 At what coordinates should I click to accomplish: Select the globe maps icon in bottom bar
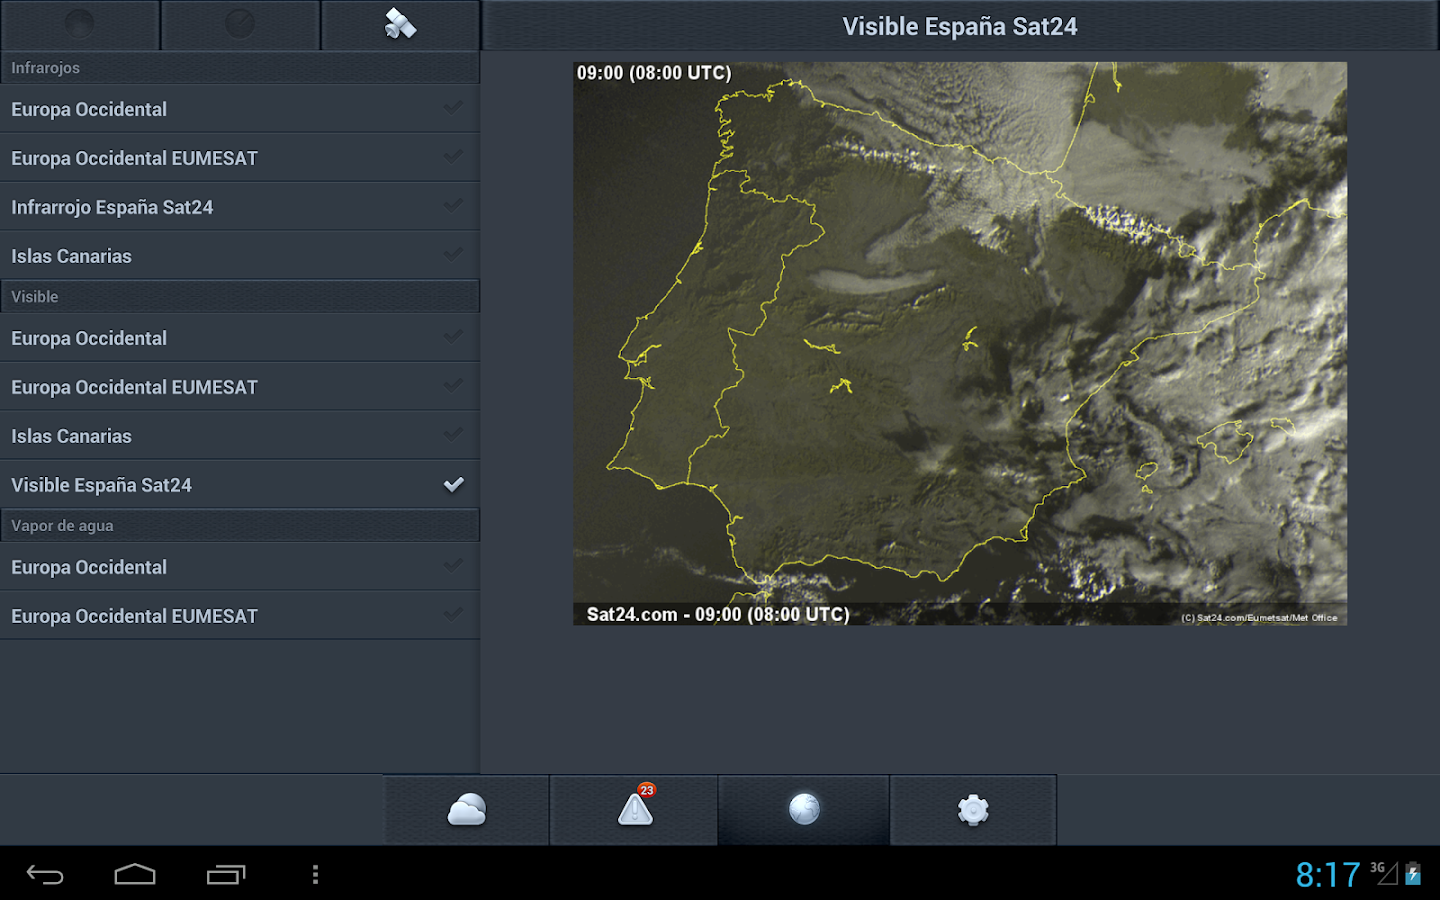[803, 810]
